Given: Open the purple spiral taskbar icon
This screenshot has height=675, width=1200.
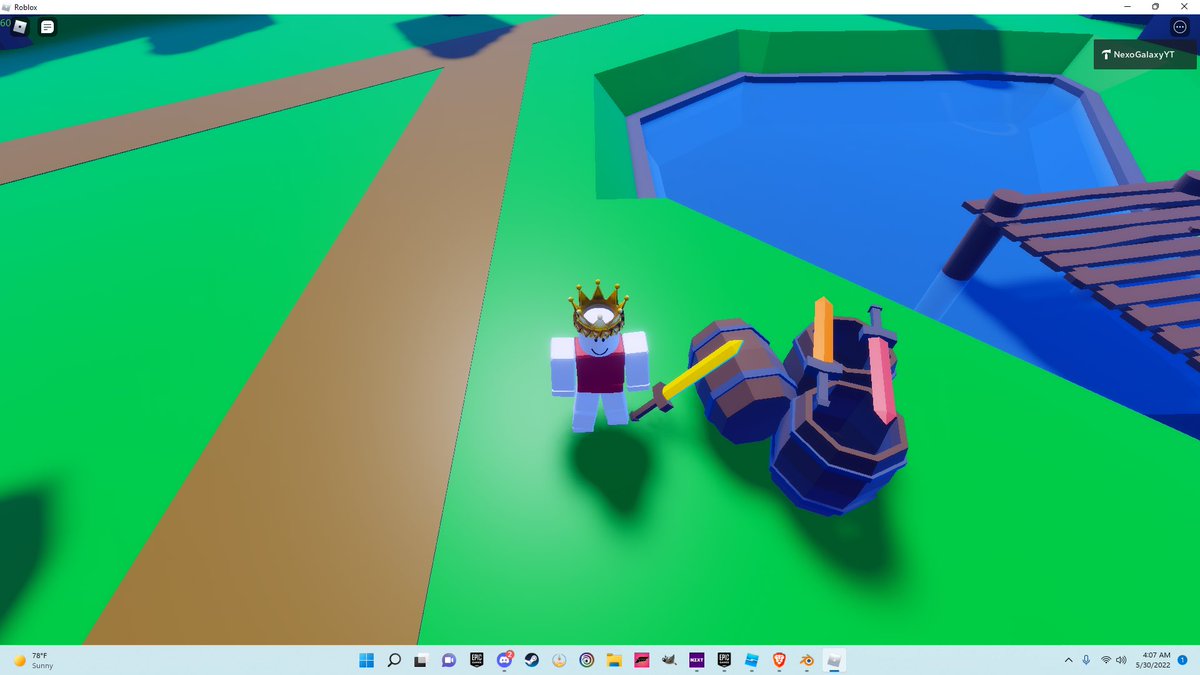Looking at the screenshot, I should click(x=587, y=660).
